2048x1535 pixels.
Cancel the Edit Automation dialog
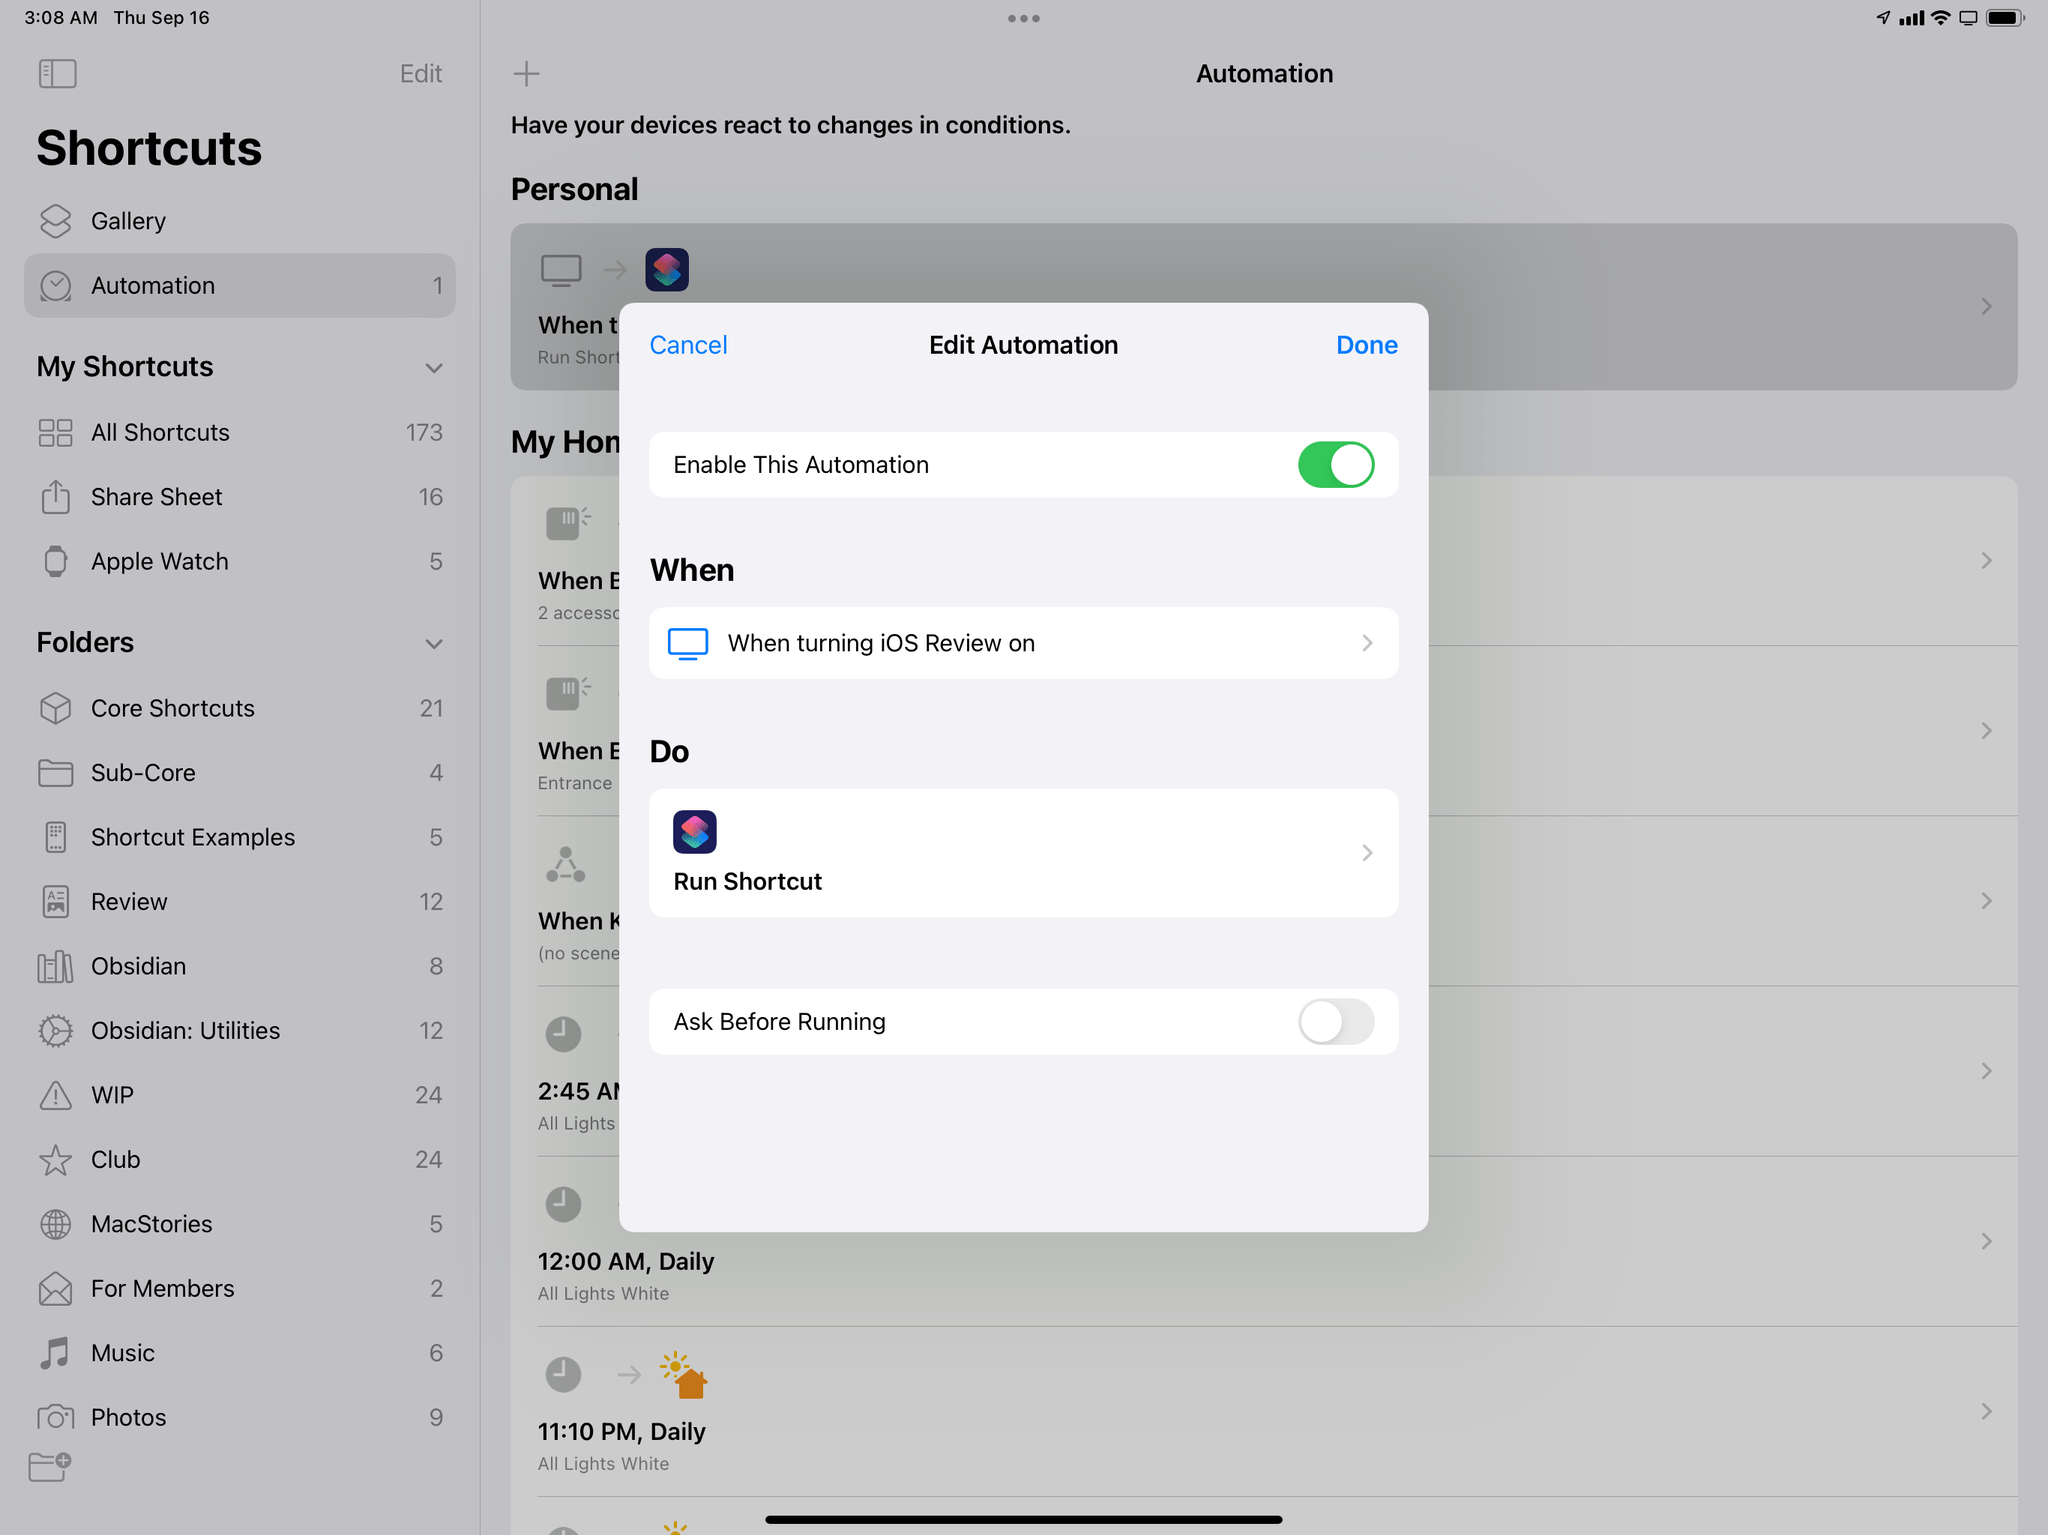pyautogui.click(x=688, y=345)
